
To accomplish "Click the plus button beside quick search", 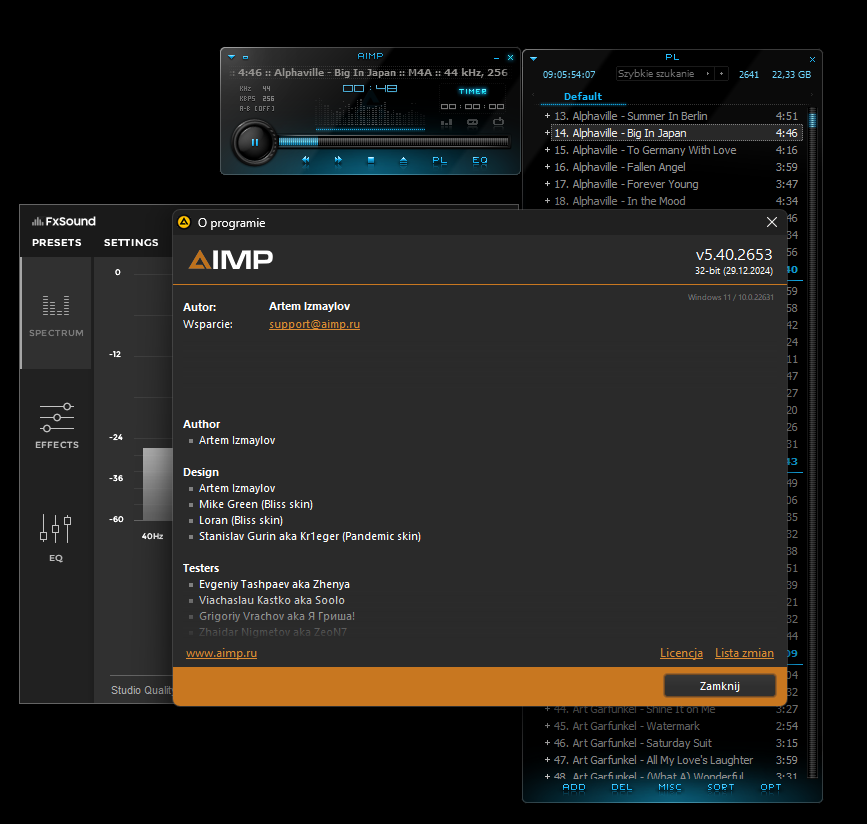I will point(721,74).
